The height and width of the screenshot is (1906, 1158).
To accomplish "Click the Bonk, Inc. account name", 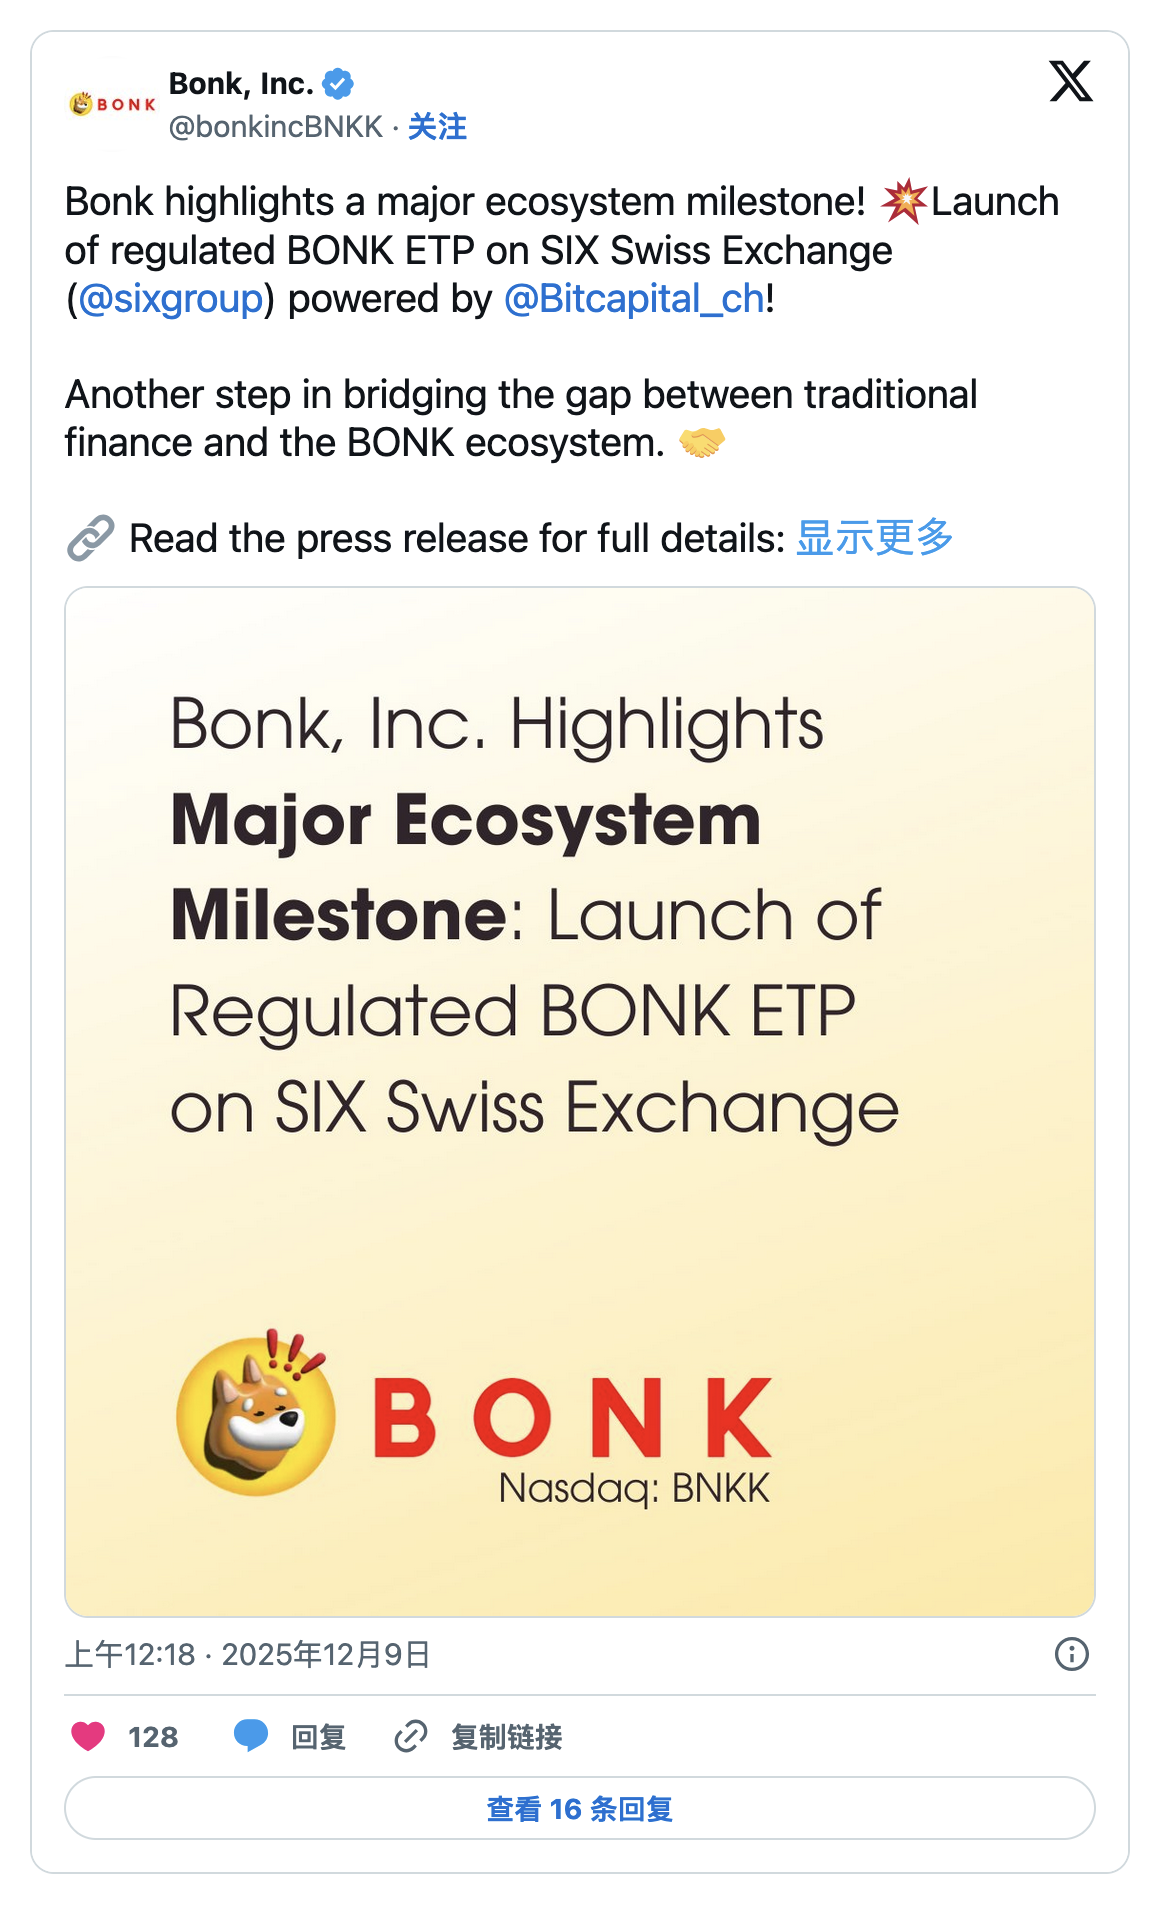I will point(241,84).
